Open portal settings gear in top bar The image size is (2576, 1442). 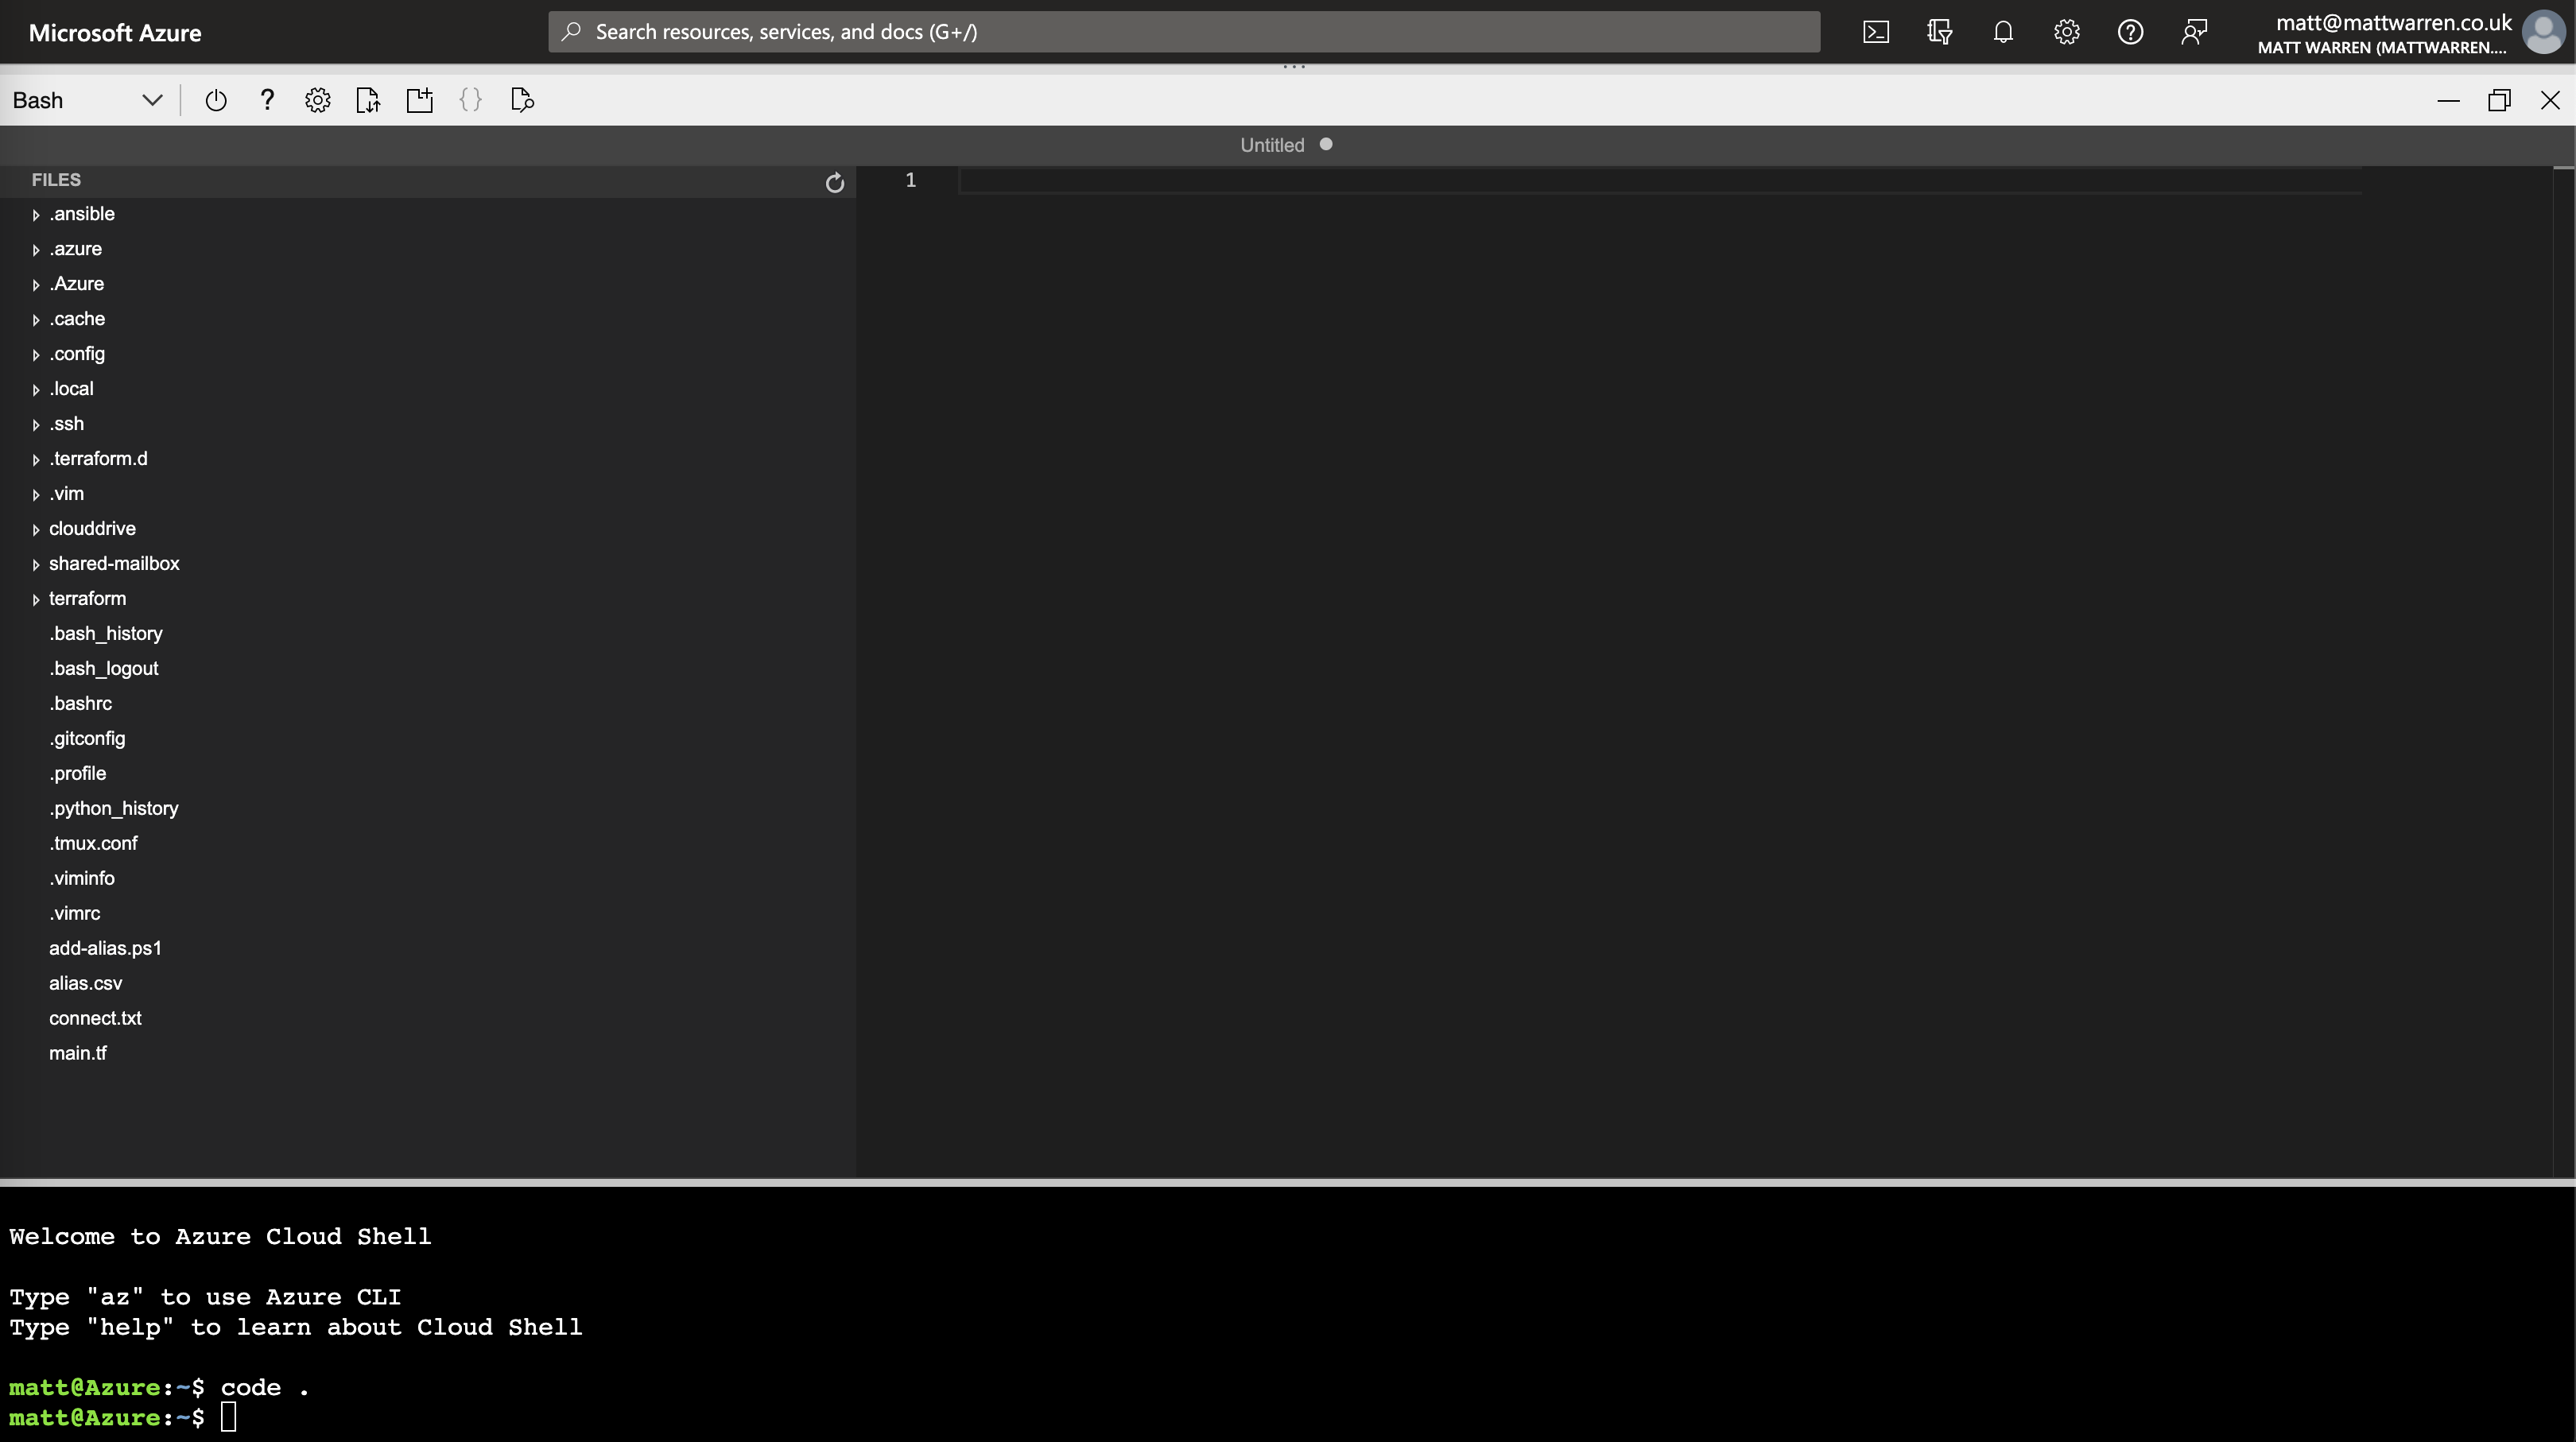(x=2067, y=32)
